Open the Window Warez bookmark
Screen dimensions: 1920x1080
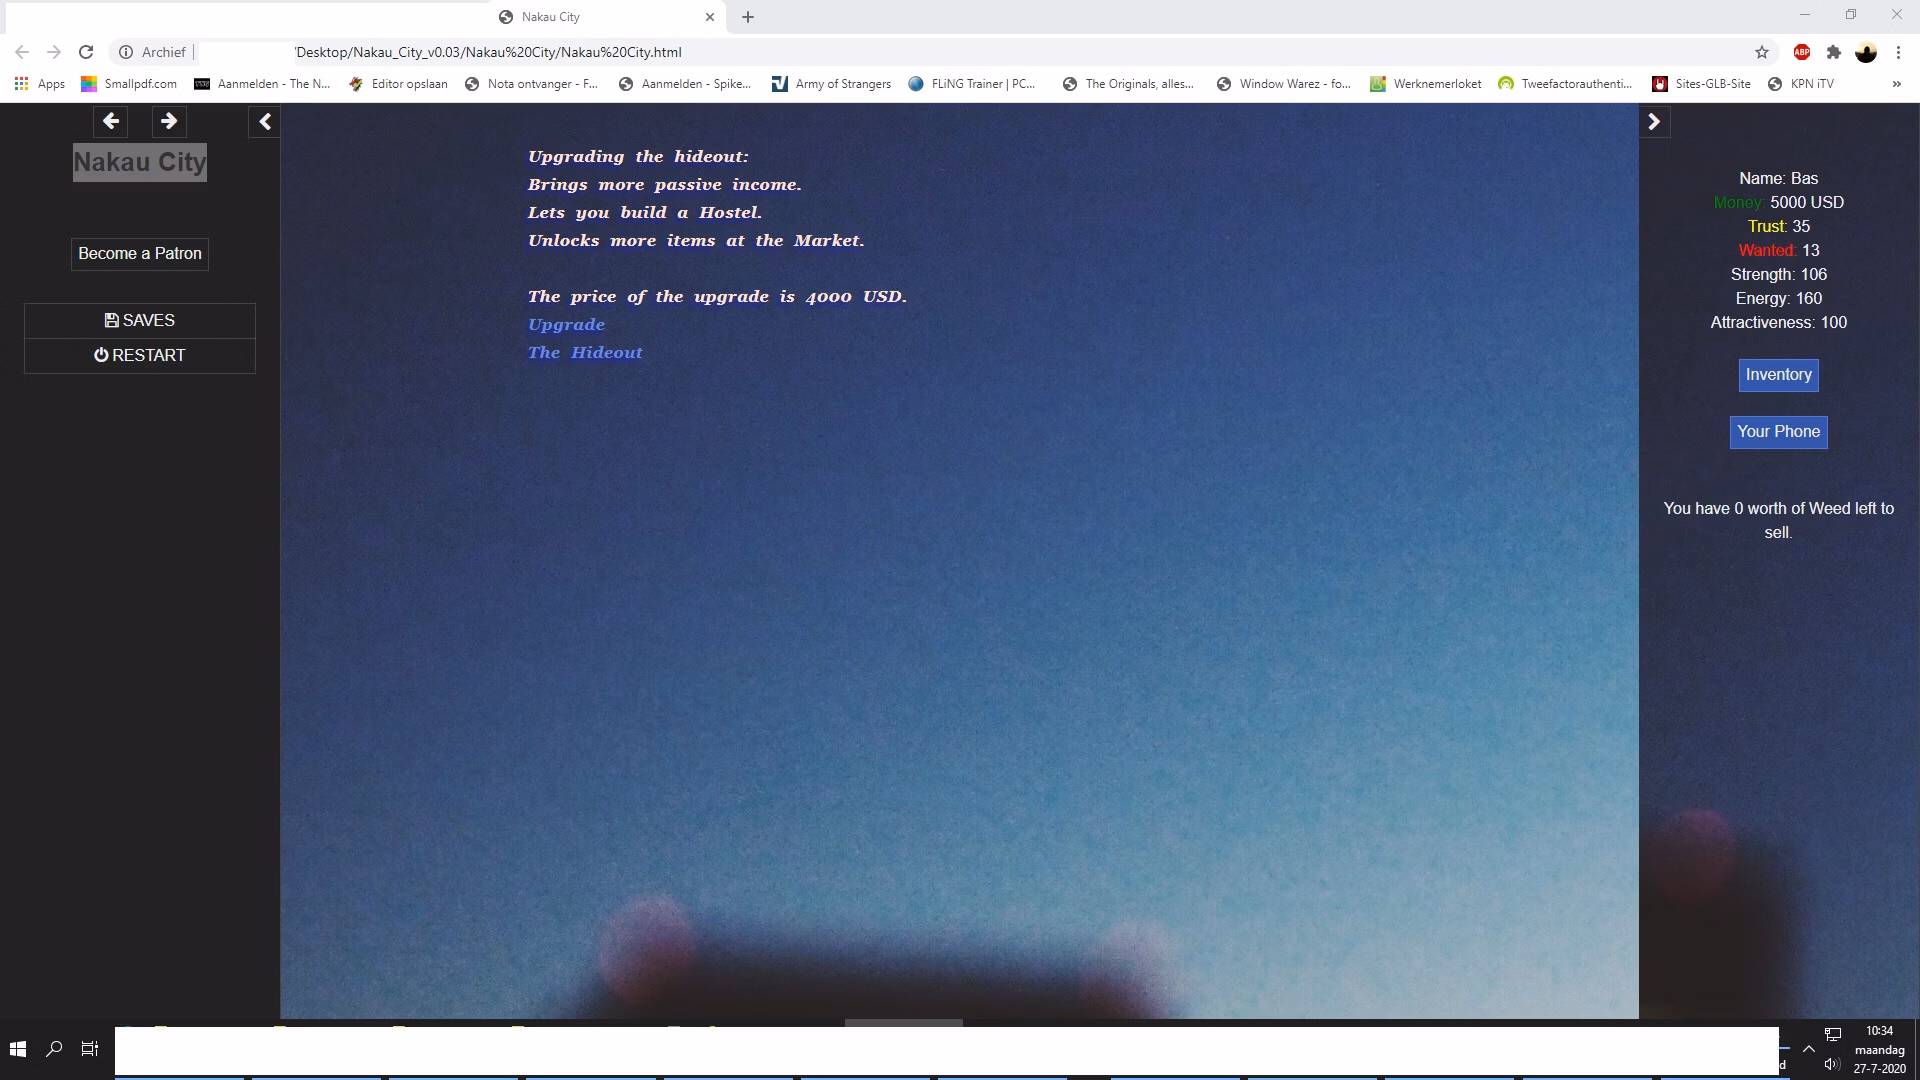coord(1283,84)
